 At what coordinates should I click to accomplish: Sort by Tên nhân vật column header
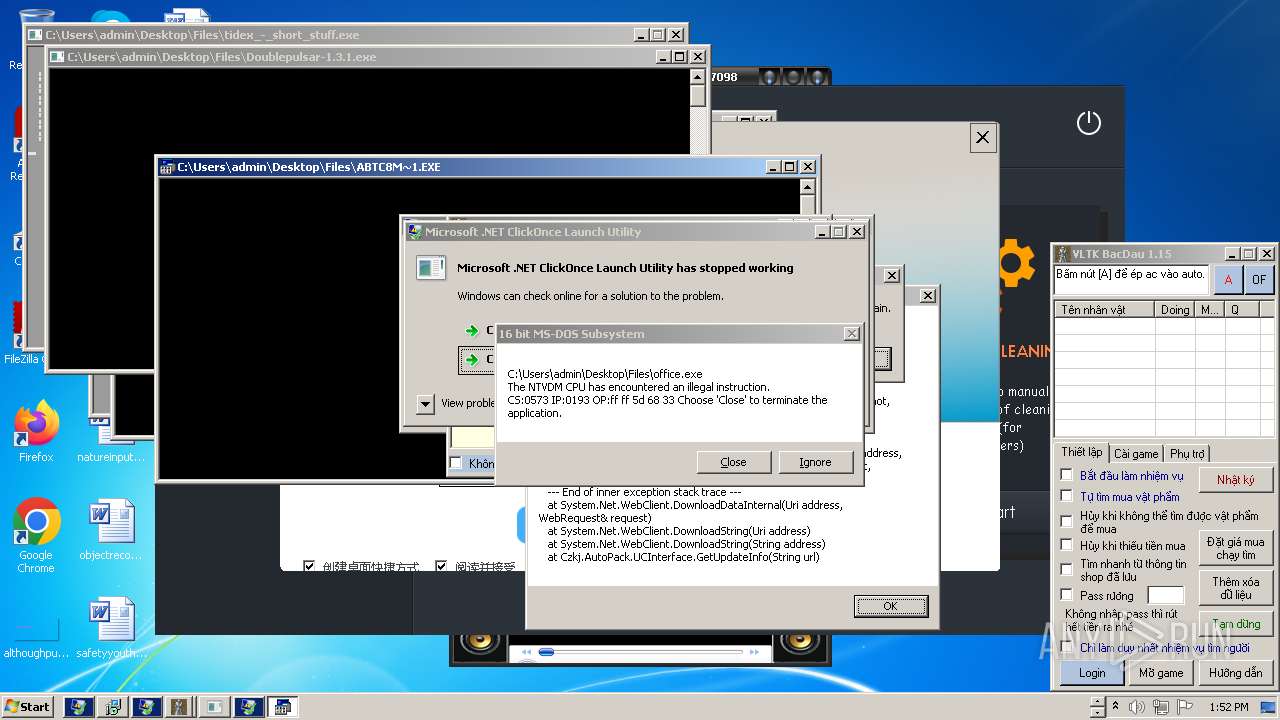[x=1105, y=310]
